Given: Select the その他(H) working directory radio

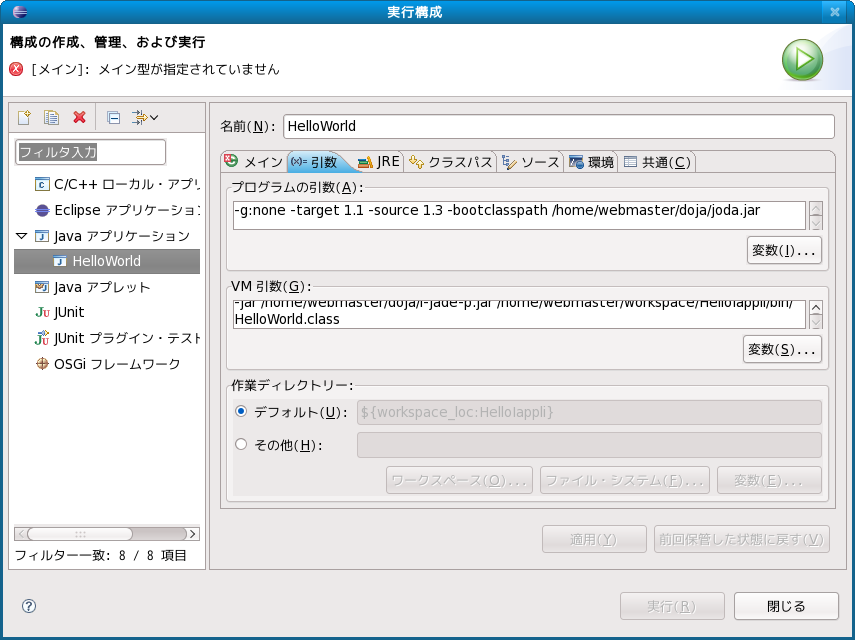Looking at the screenshot, I should coord(241,444).
